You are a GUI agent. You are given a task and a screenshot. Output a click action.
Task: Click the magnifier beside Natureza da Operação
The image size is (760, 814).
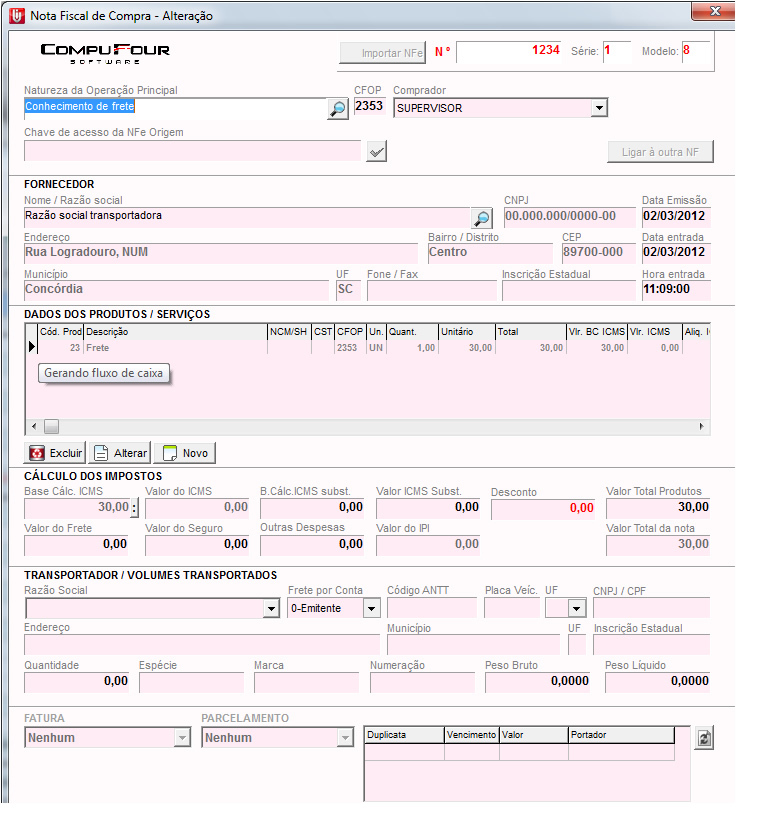338,109
